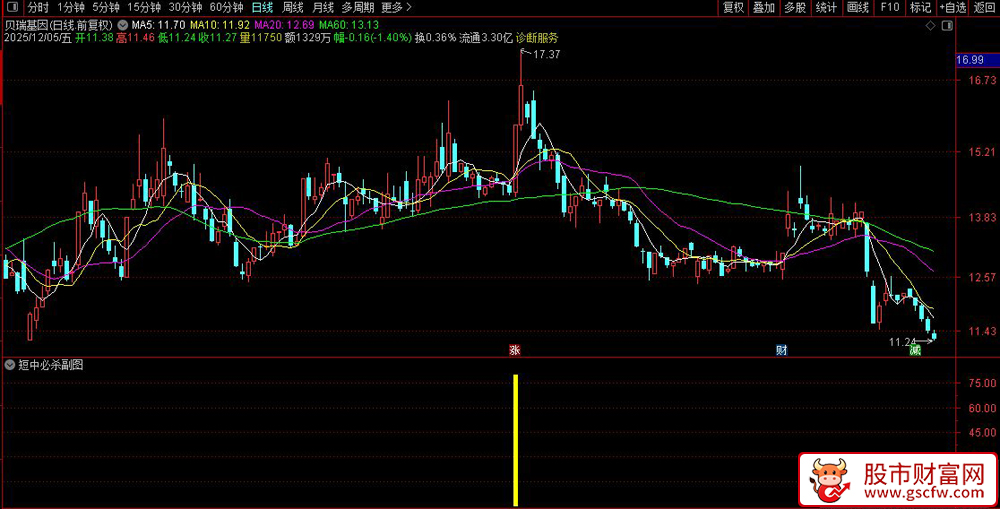The height and width of the screenshot is (509, 1000).
Task: Click the green 减 marker below the chart
Action: coord(915,350)
